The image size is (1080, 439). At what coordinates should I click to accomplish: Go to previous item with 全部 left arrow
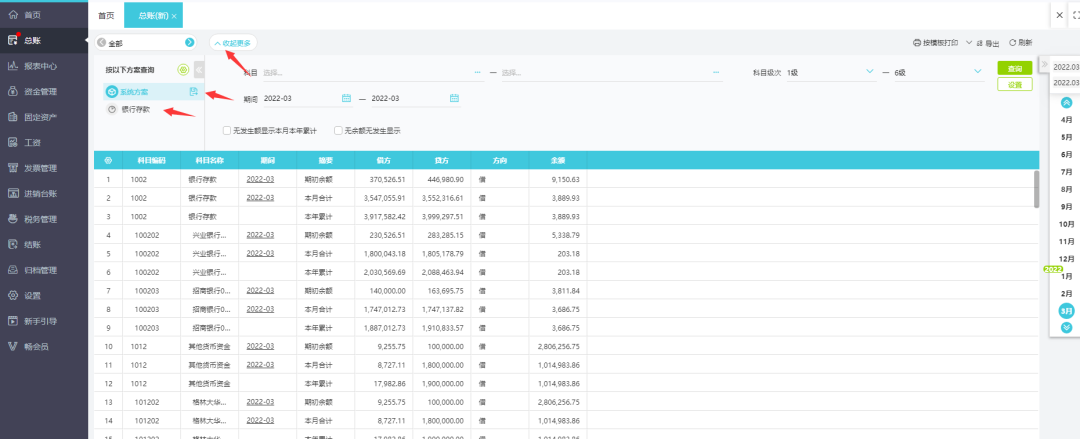[x=102, y=43]
